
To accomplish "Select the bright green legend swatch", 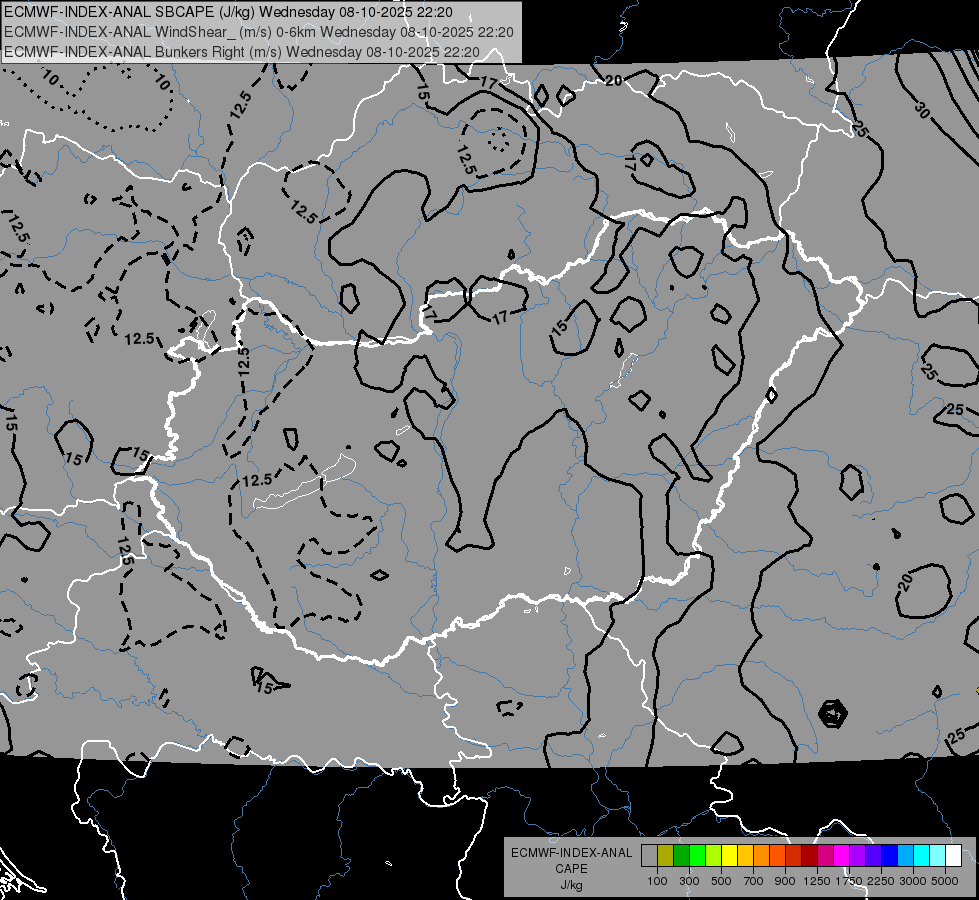I will pyautogui.click(x=697, y=855).
